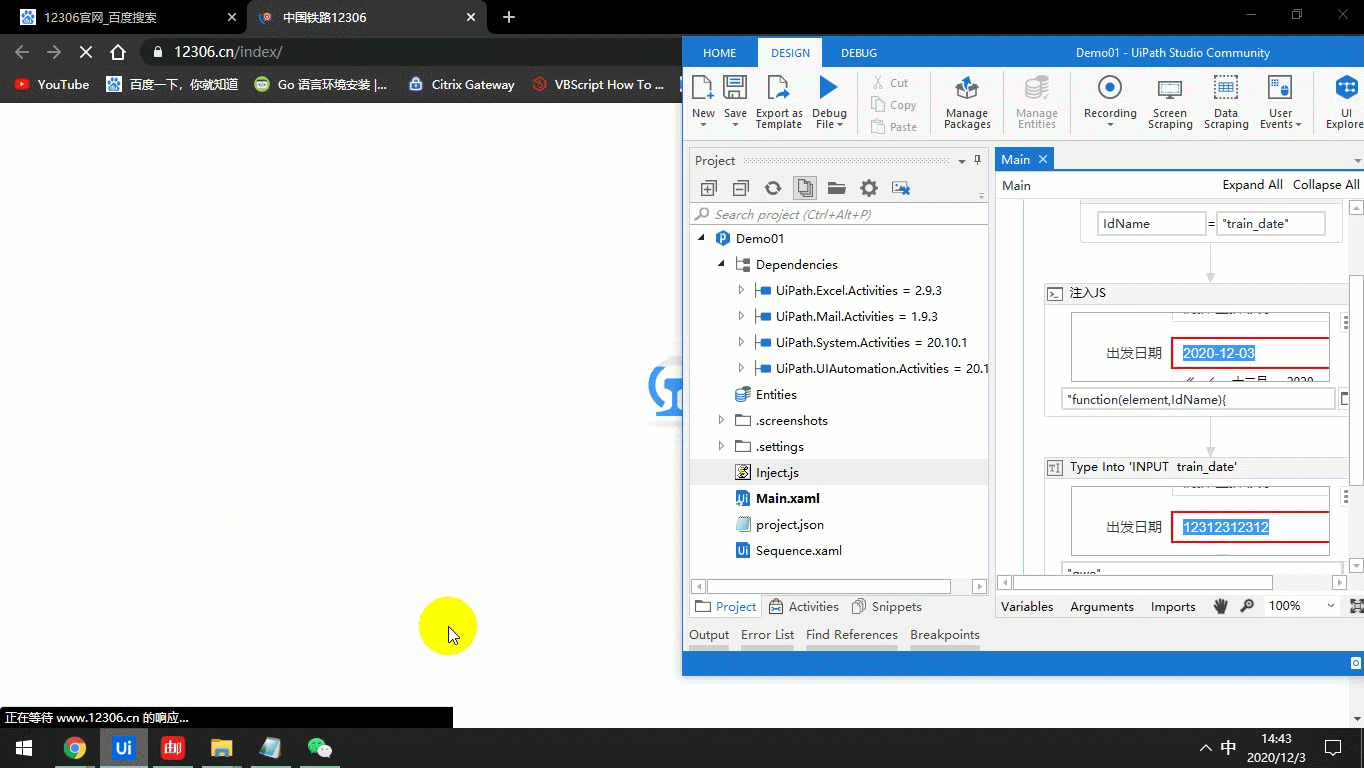Open Manage Packages in UiPath Studio
1364x768 pixels.
click(967, 102)
